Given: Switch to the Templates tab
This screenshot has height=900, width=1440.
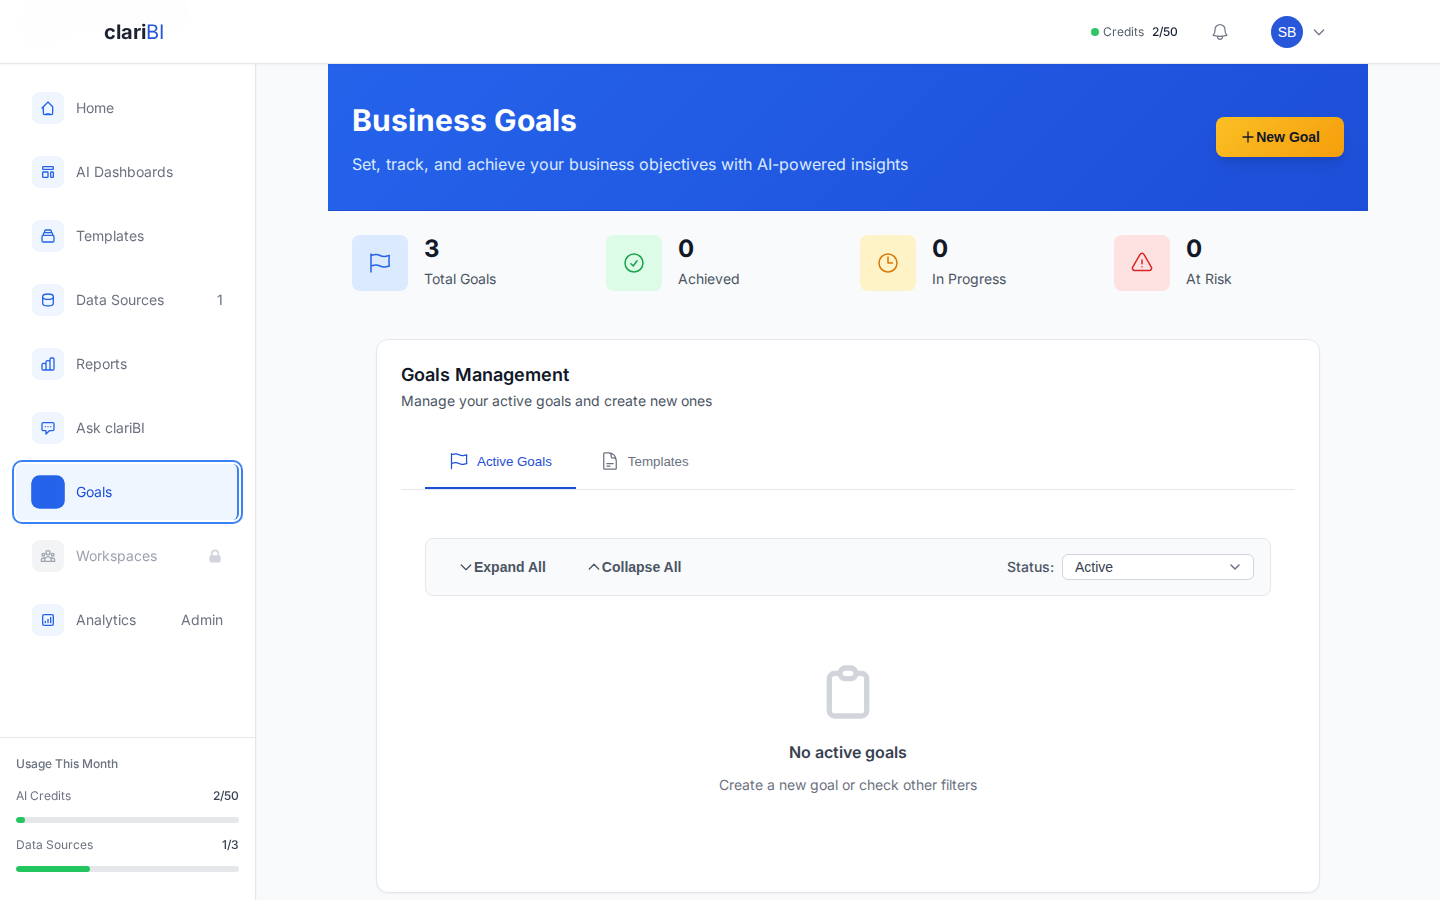Looking at the screenshot, I should pyautogui.click(x=645, y=461).
